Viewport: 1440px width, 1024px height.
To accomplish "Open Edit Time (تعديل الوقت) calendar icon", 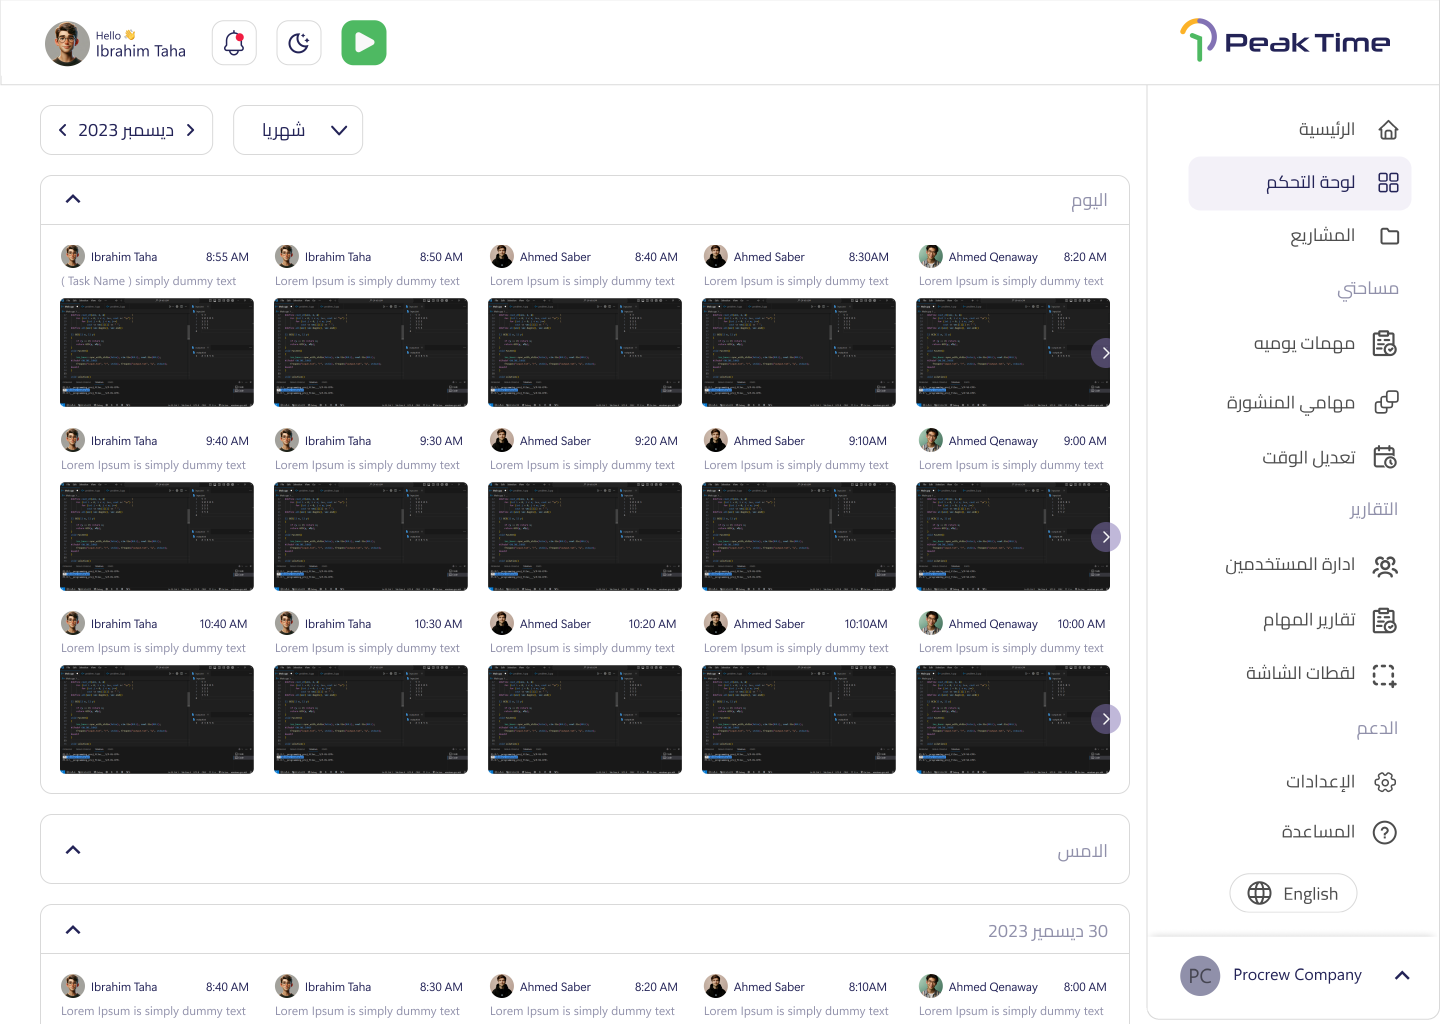I will [x=1385, y=457].
